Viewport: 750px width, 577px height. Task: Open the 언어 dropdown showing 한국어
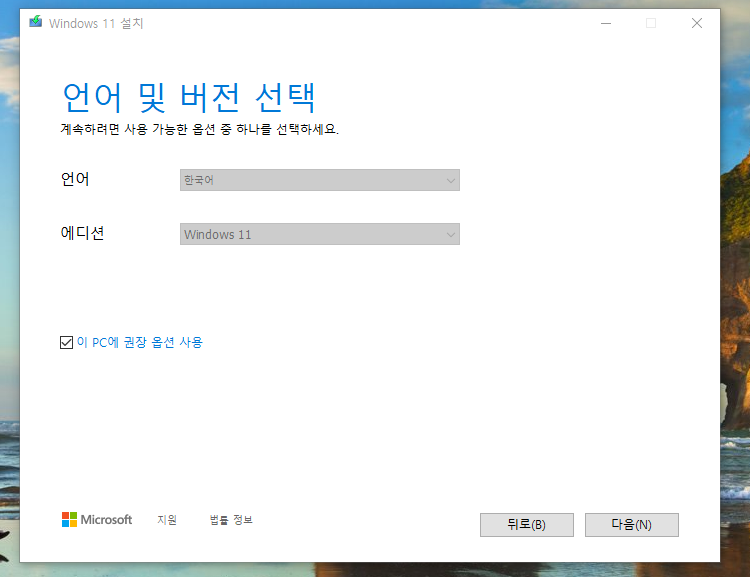(x=320, y=180)
